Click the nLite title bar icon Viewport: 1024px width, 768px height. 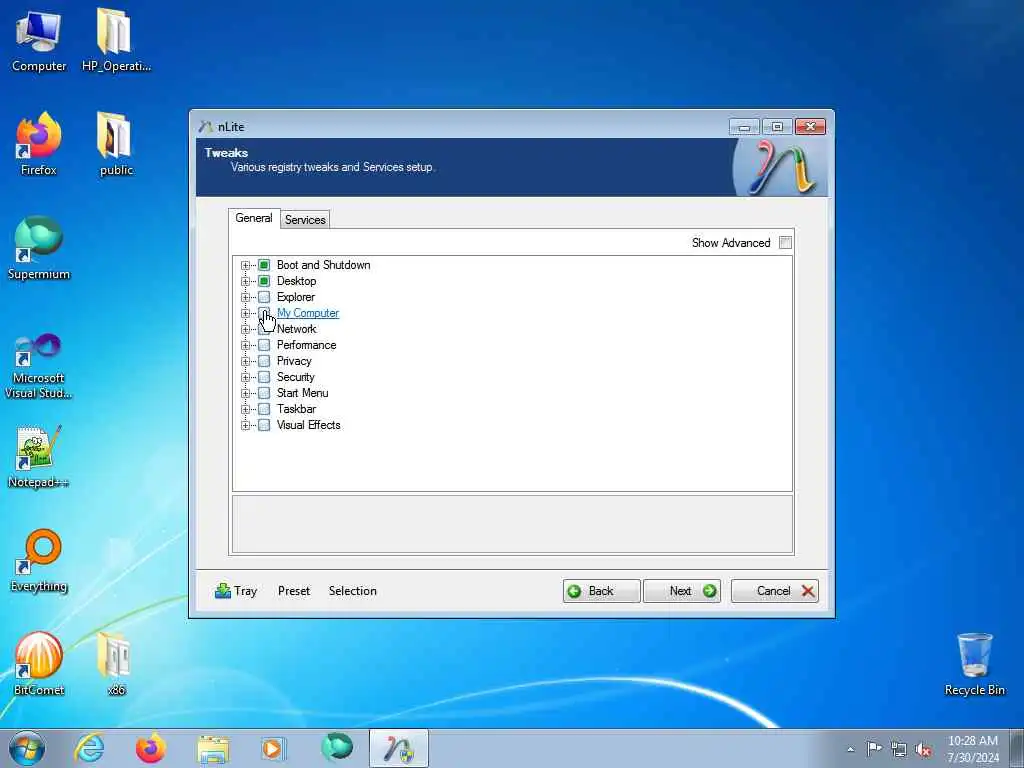click(206, 127)
